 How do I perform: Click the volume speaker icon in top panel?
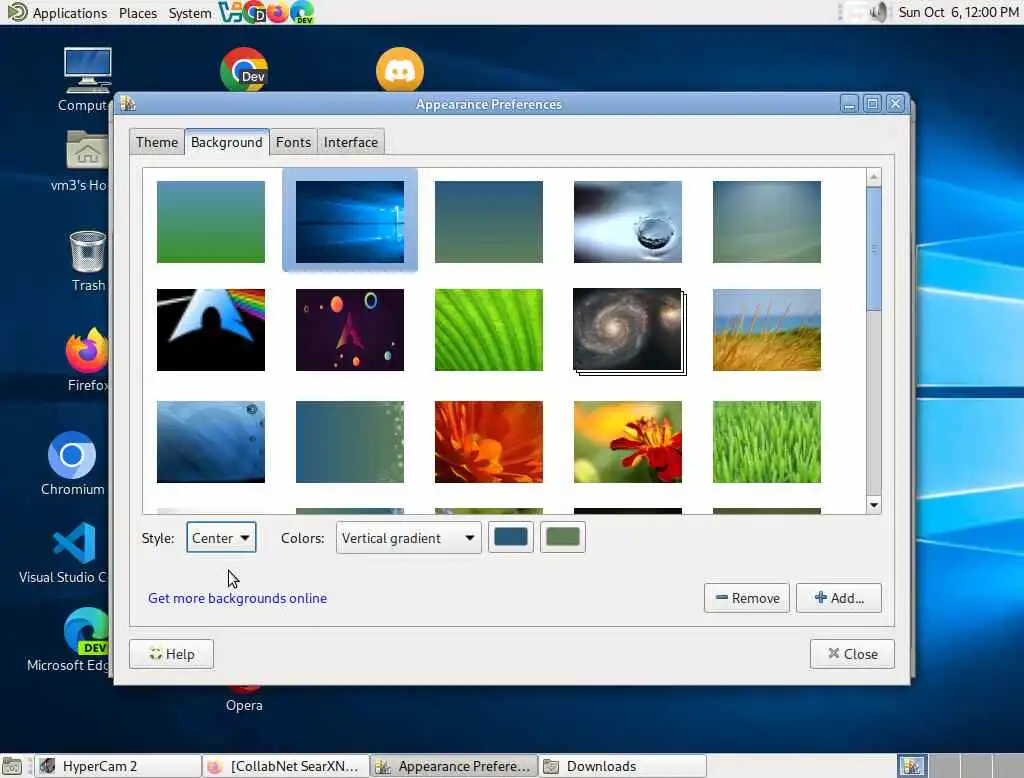click(x=879, y=12)
